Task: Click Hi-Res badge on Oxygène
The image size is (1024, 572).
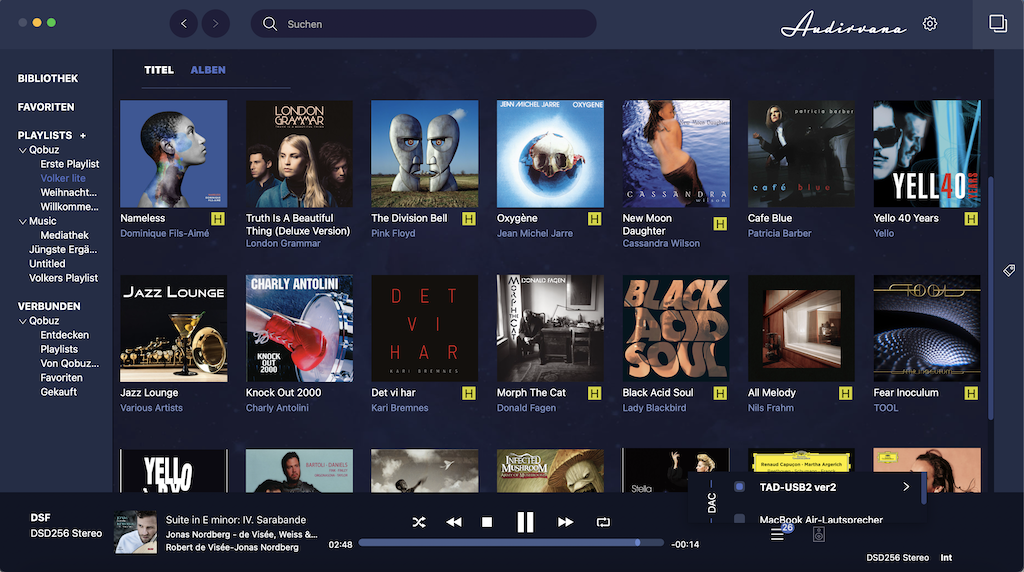Action: [x=594, y=219]
